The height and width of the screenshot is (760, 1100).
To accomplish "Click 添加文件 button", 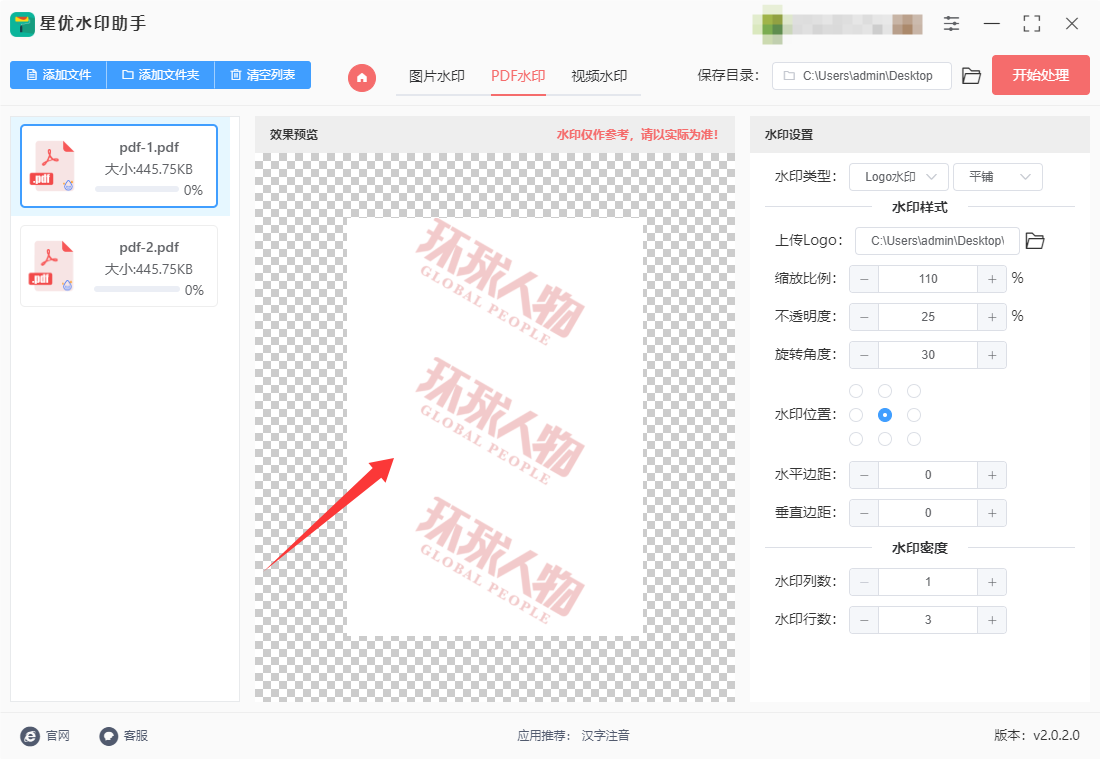I will click(58, 74).
